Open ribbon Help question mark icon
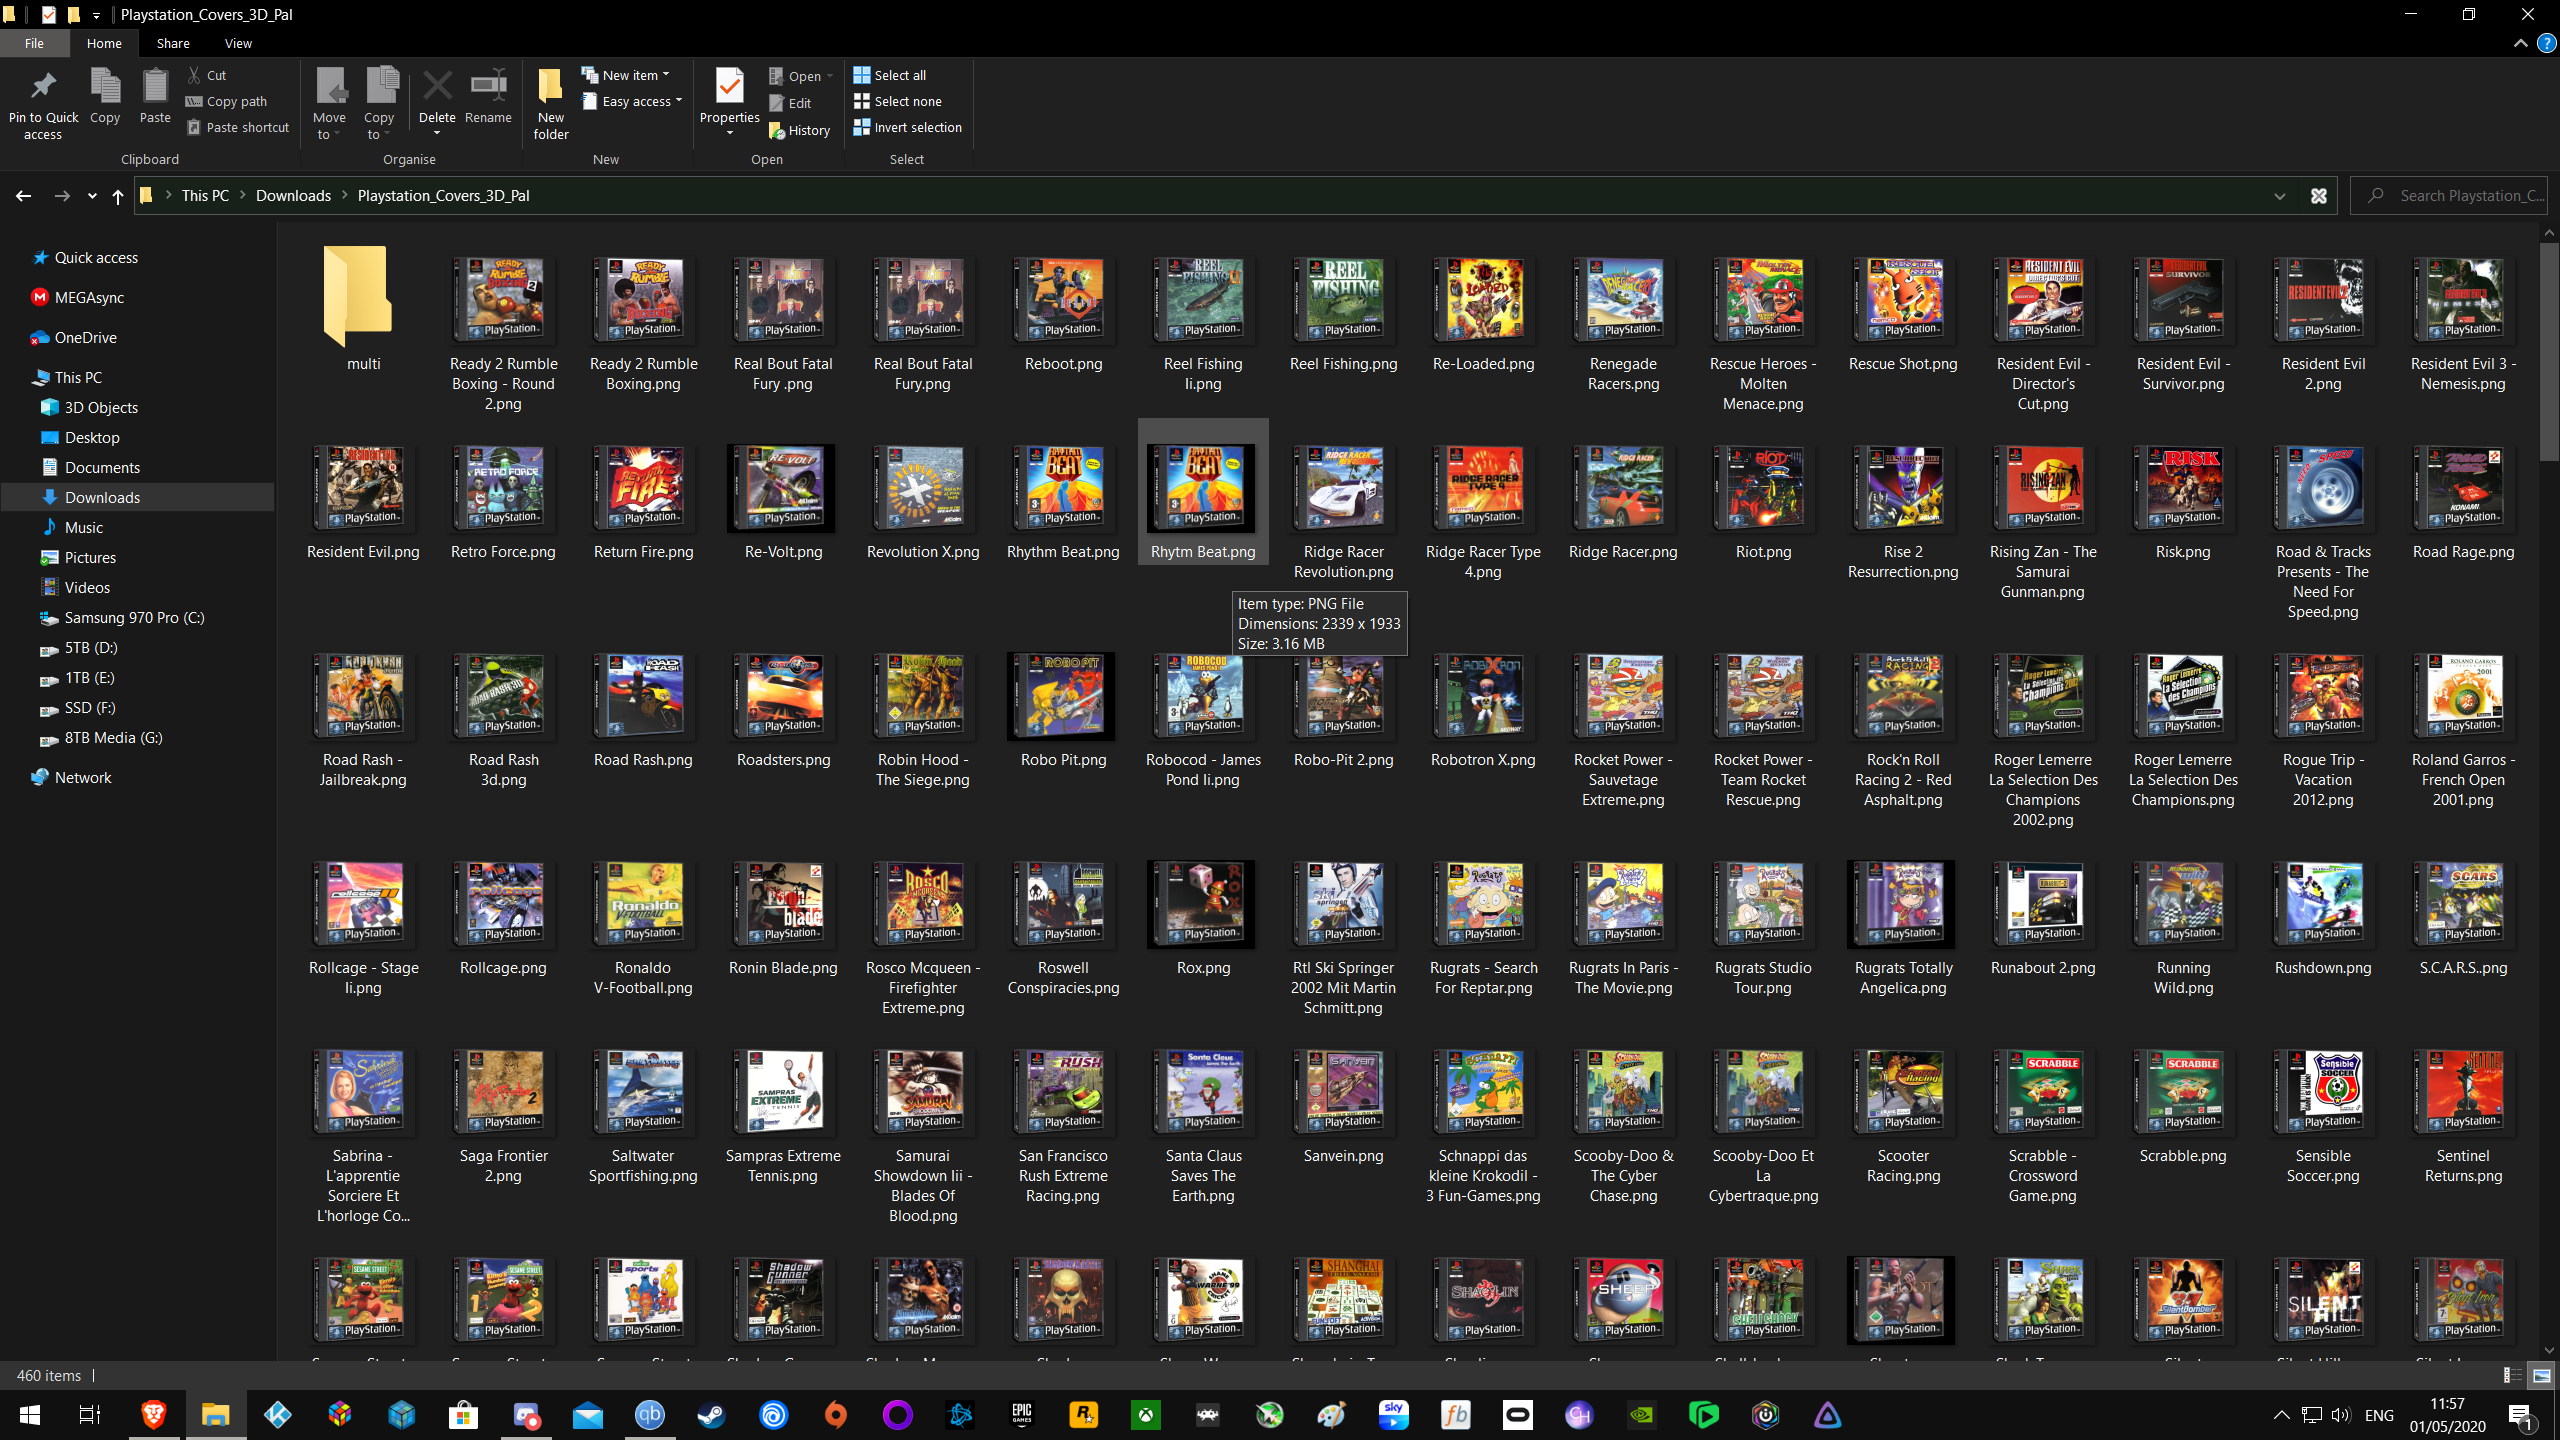Viewport: 2560px width, 1440px height. [x=2546, y=43]
